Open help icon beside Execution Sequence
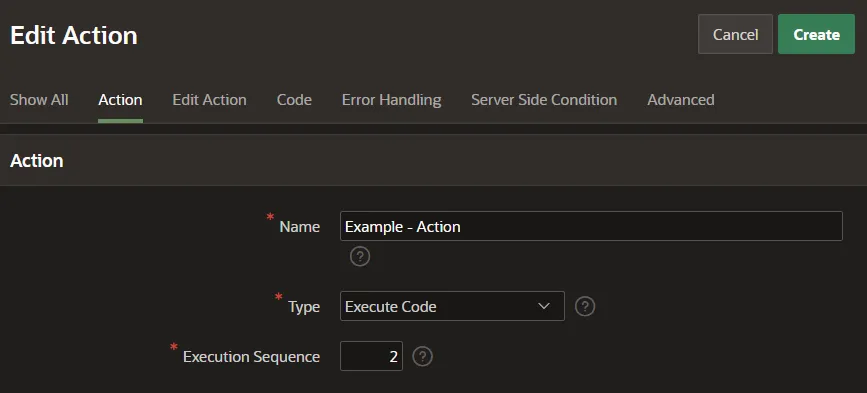This screenshot has height=393, width=867. 423,357
